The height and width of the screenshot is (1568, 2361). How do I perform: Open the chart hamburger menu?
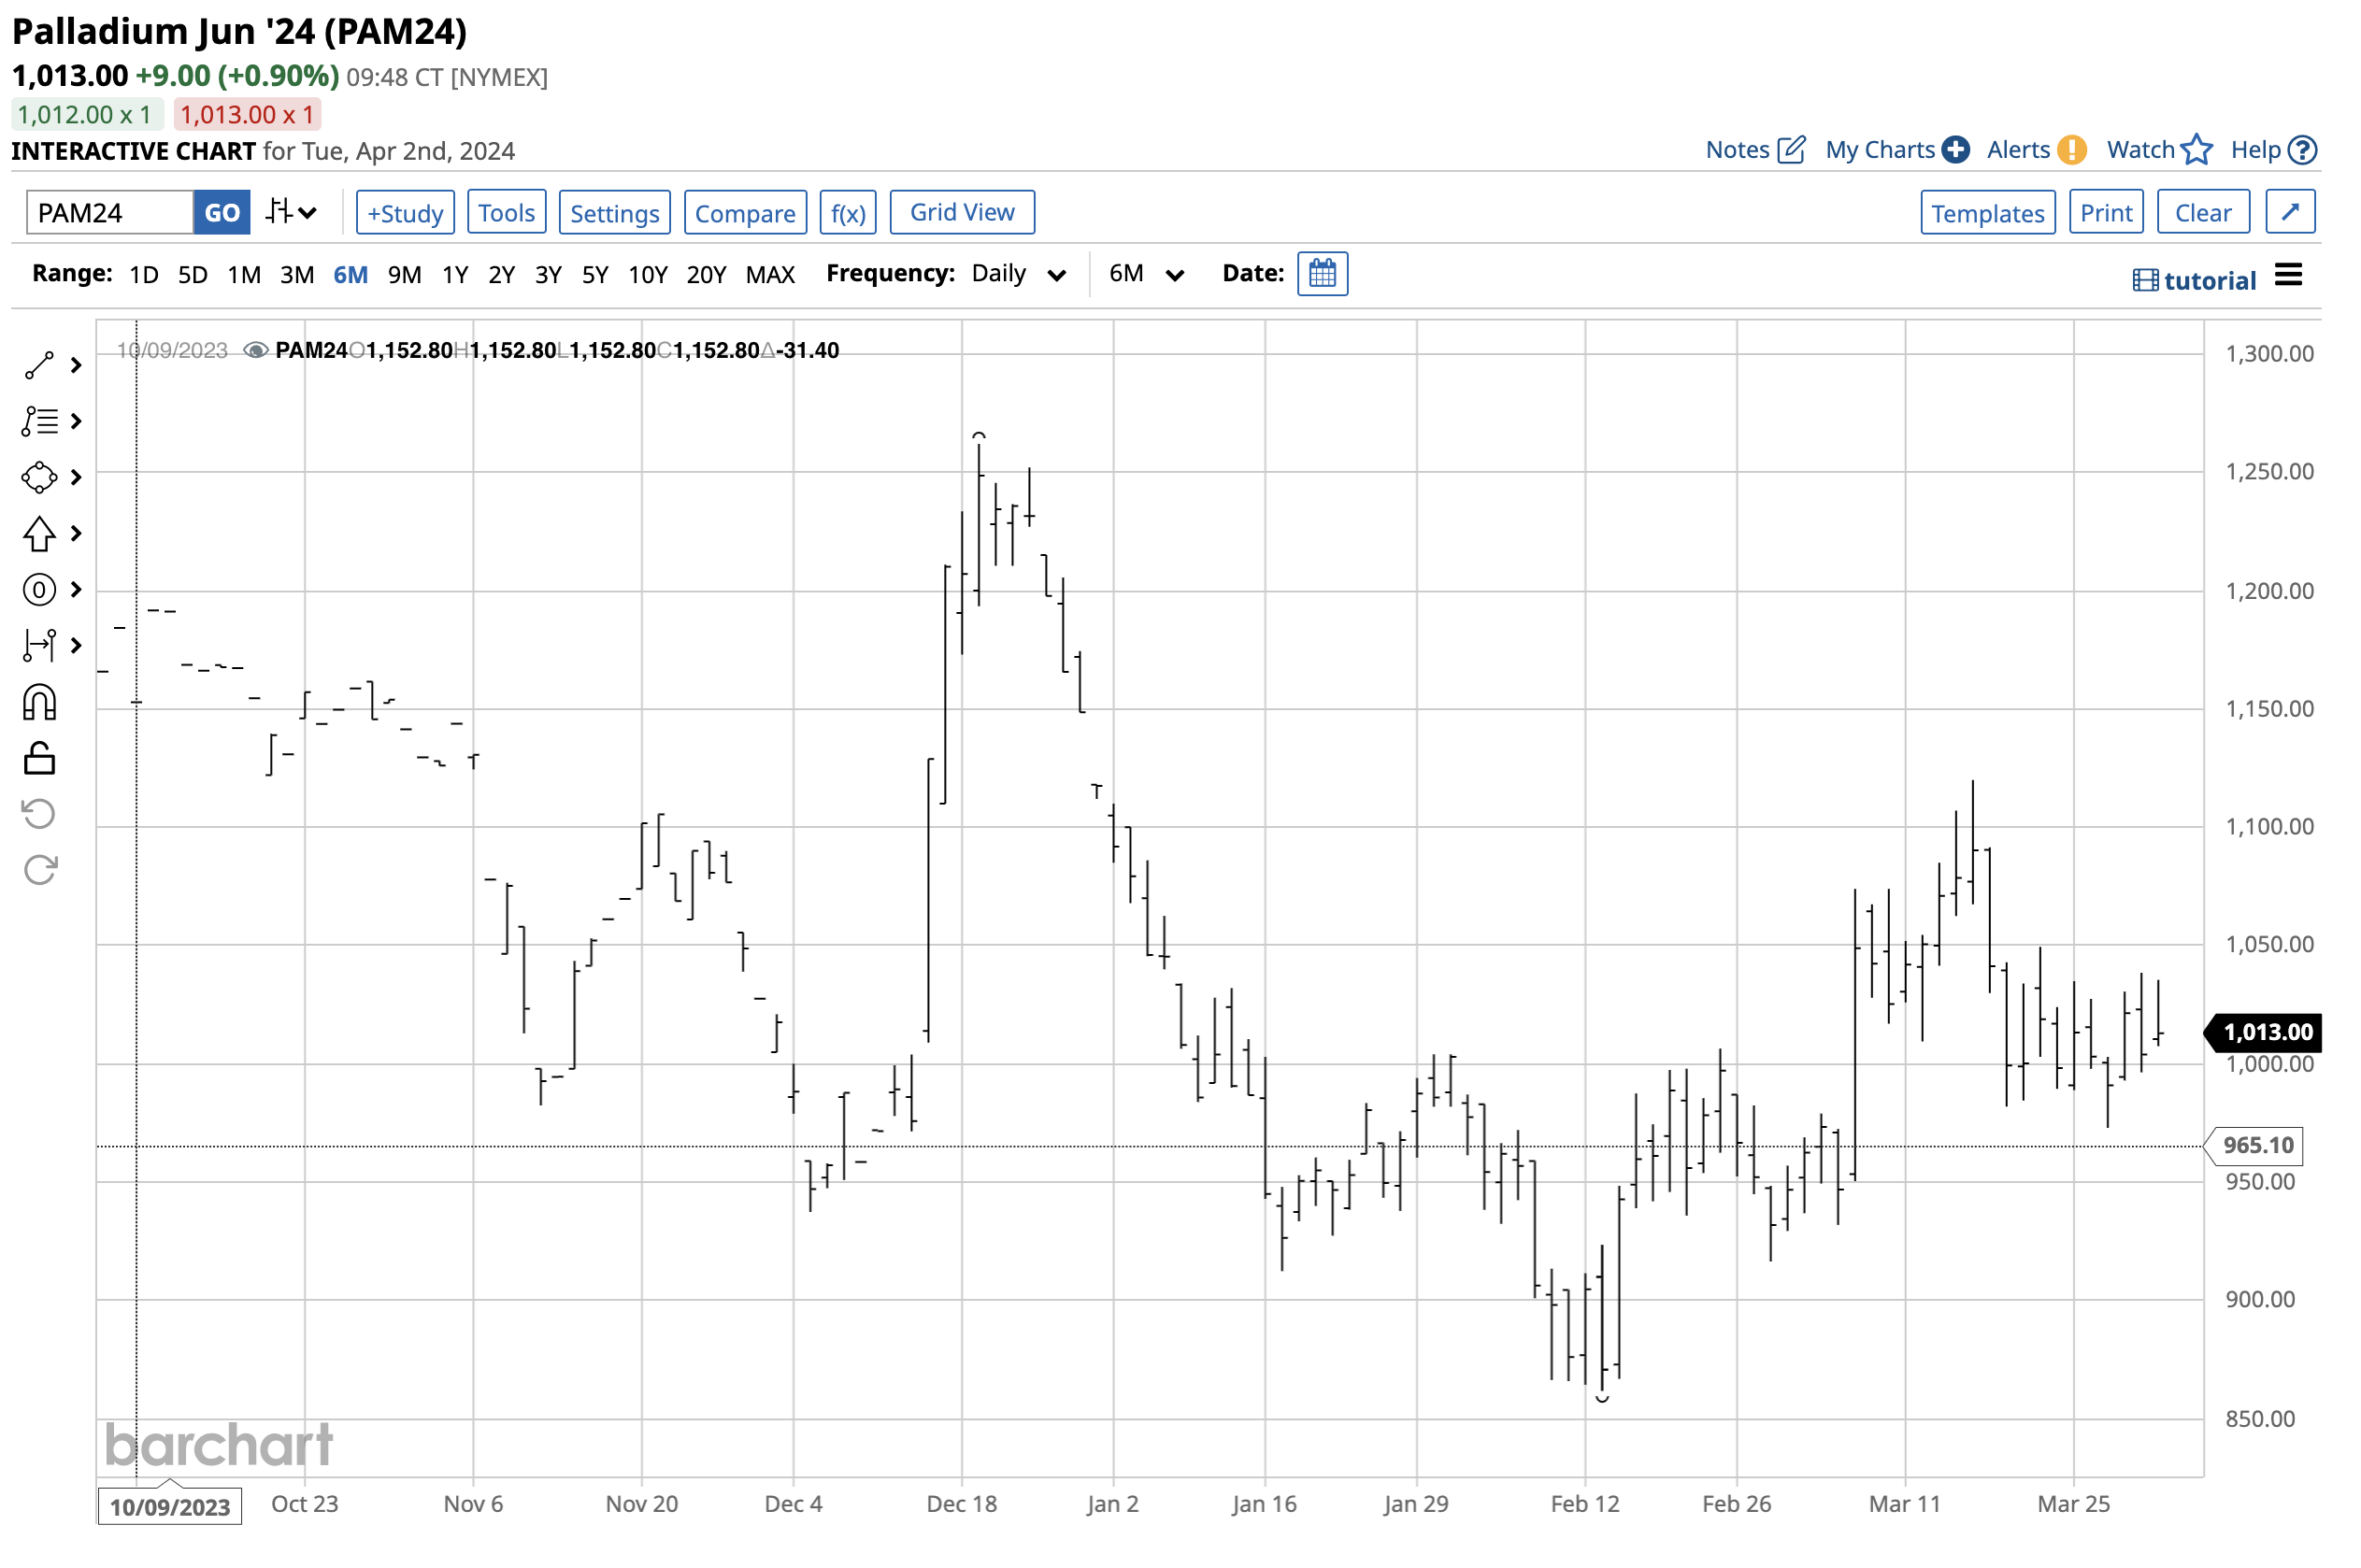coord(2288,276)
